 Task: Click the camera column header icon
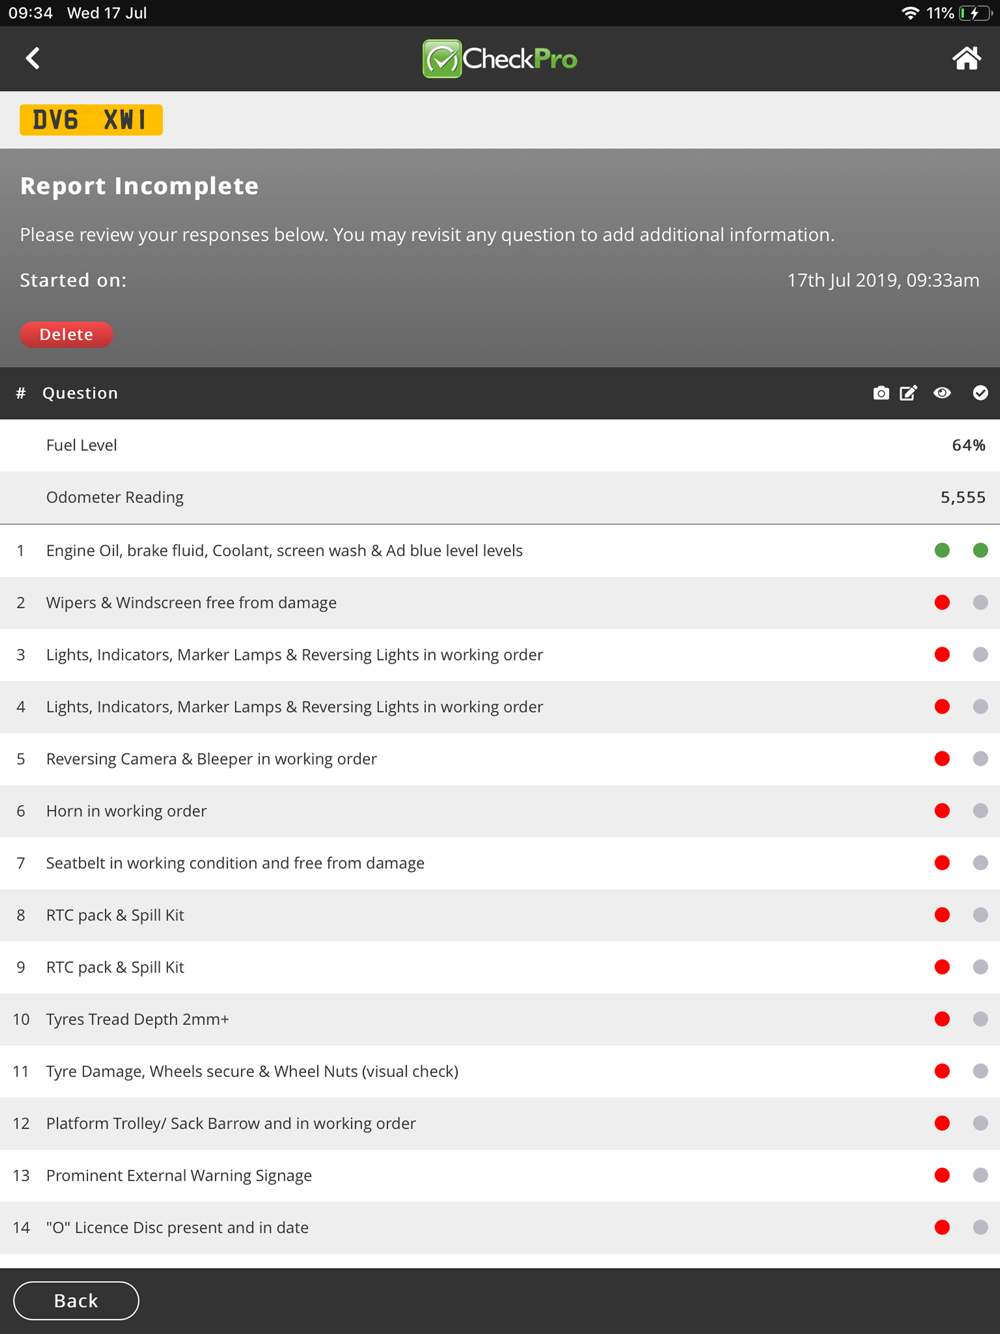point(881,393)
